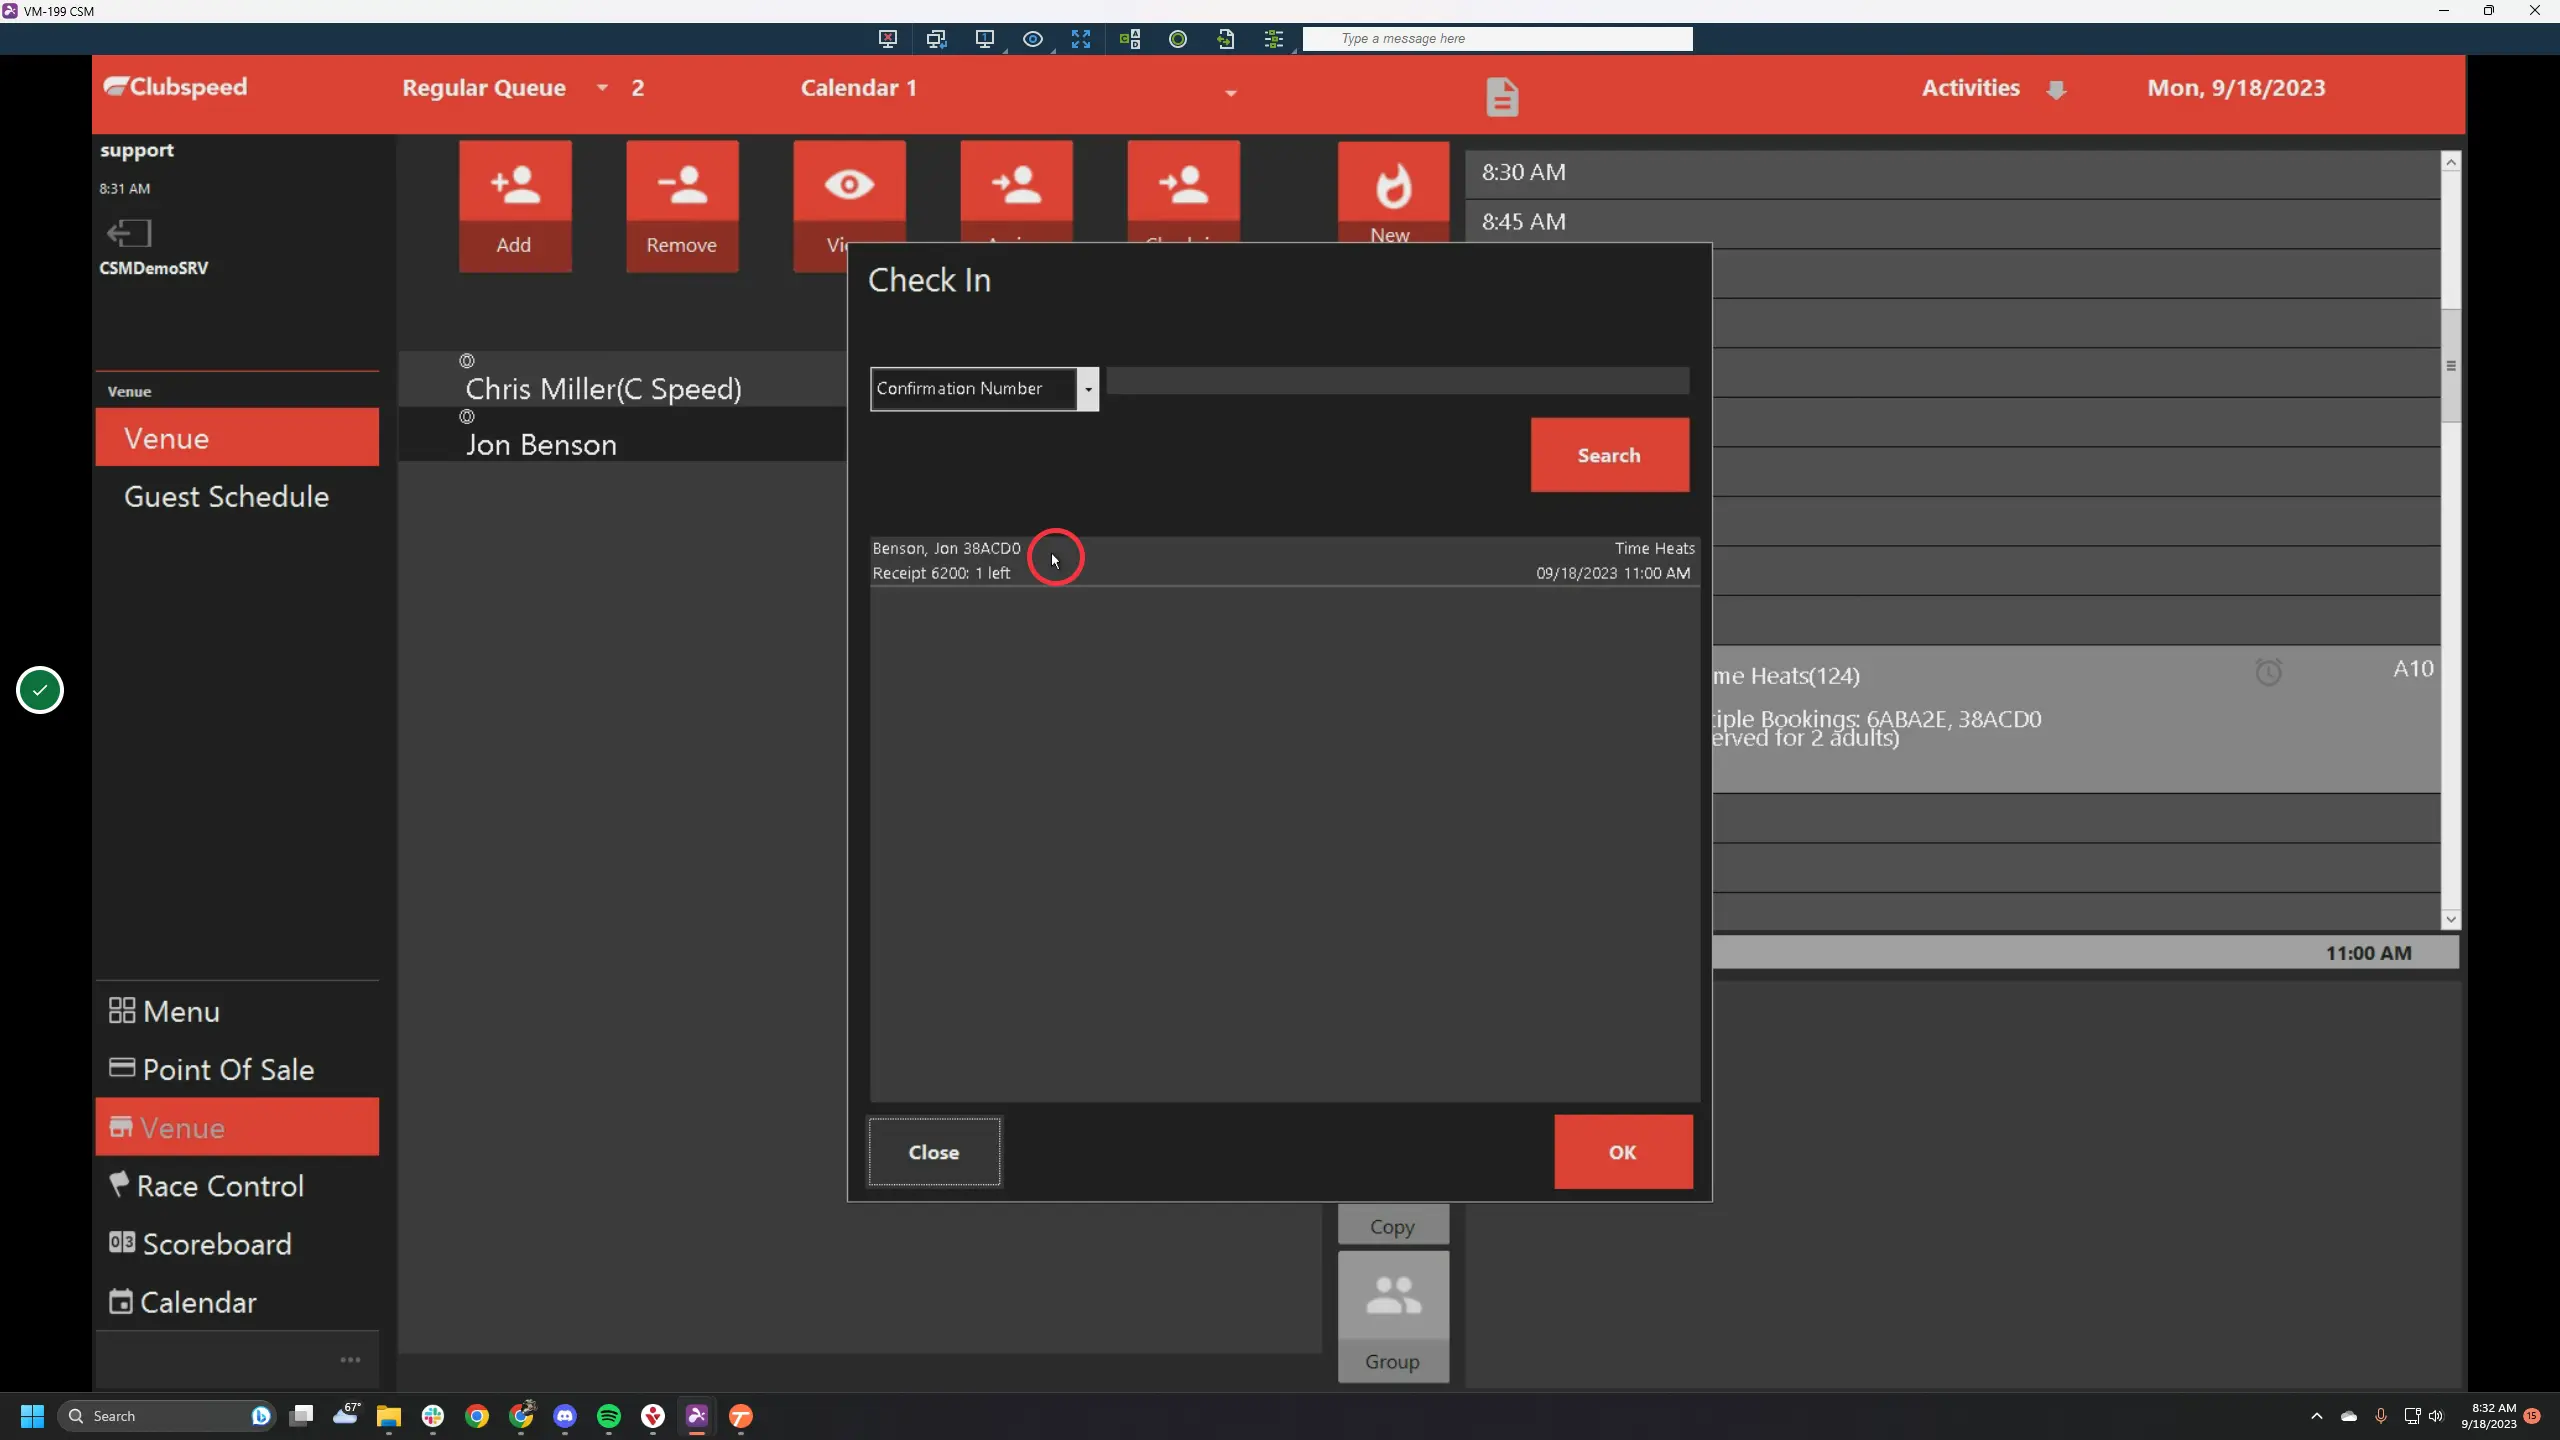2560x1440 pixels.
Task: Open Race Control in the sidebar
Action: 237,1185
